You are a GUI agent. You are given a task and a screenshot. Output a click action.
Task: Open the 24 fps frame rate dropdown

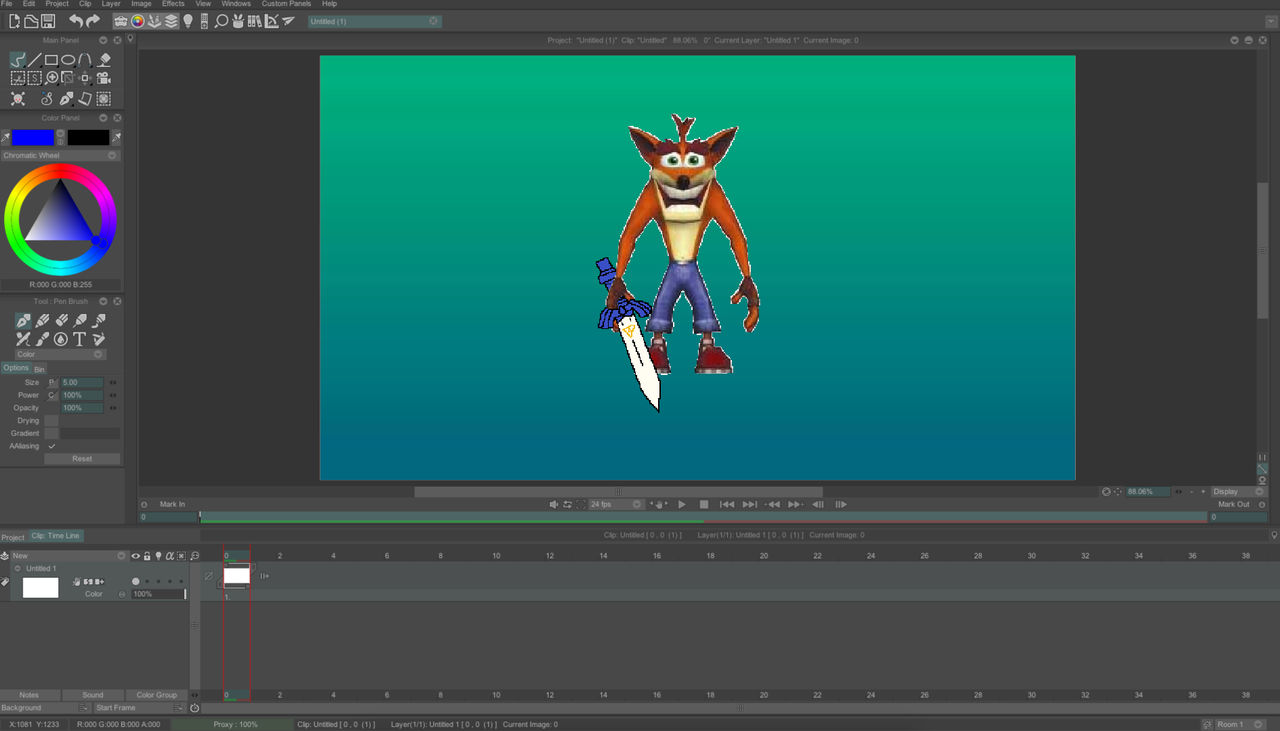click(616, 505)
